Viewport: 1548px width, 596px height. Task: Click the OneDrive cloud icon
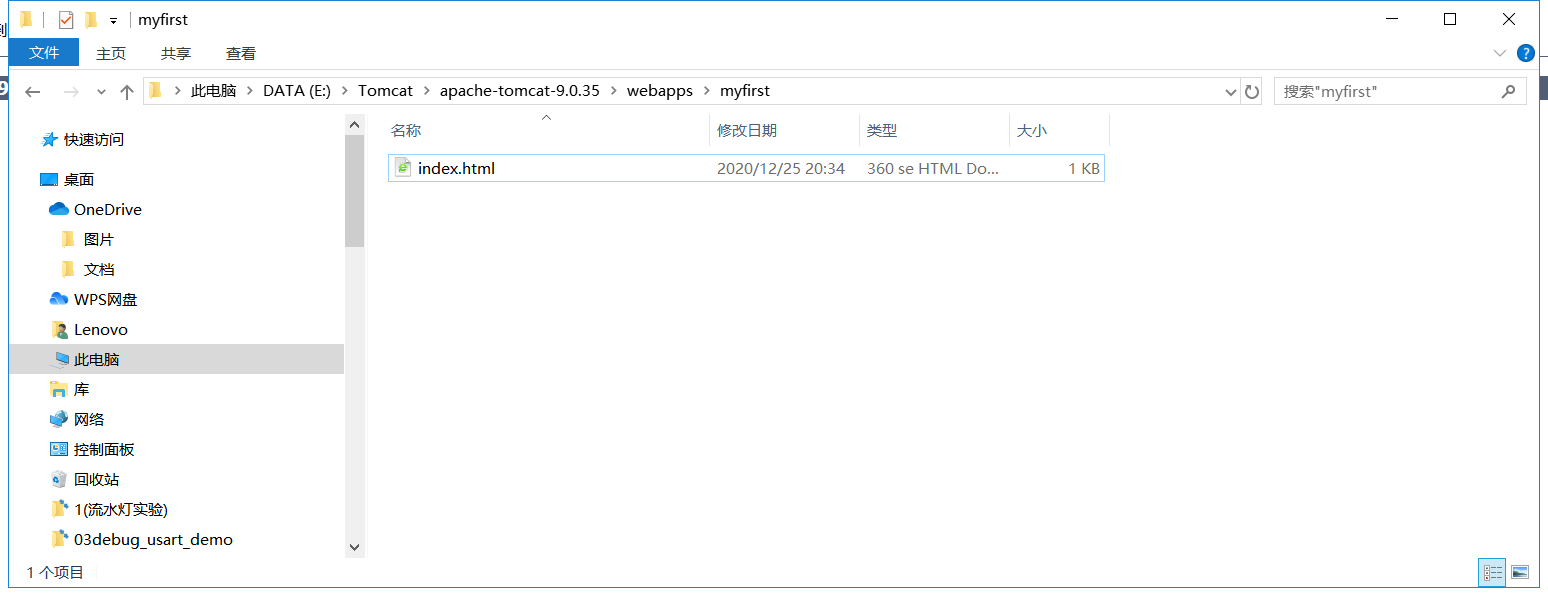(59, 209)
